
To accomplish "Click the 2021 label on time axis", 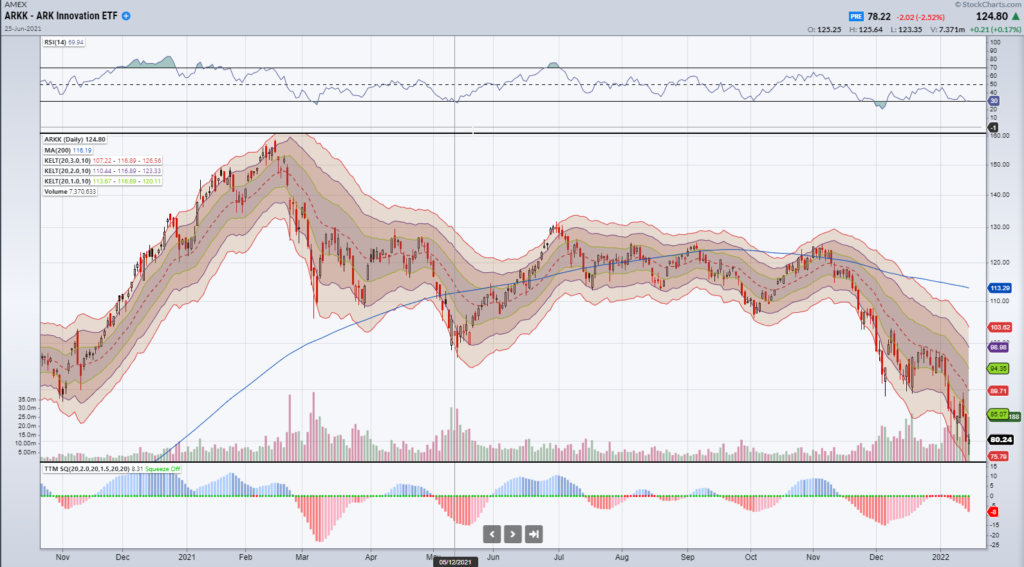I will coord(187,557).
